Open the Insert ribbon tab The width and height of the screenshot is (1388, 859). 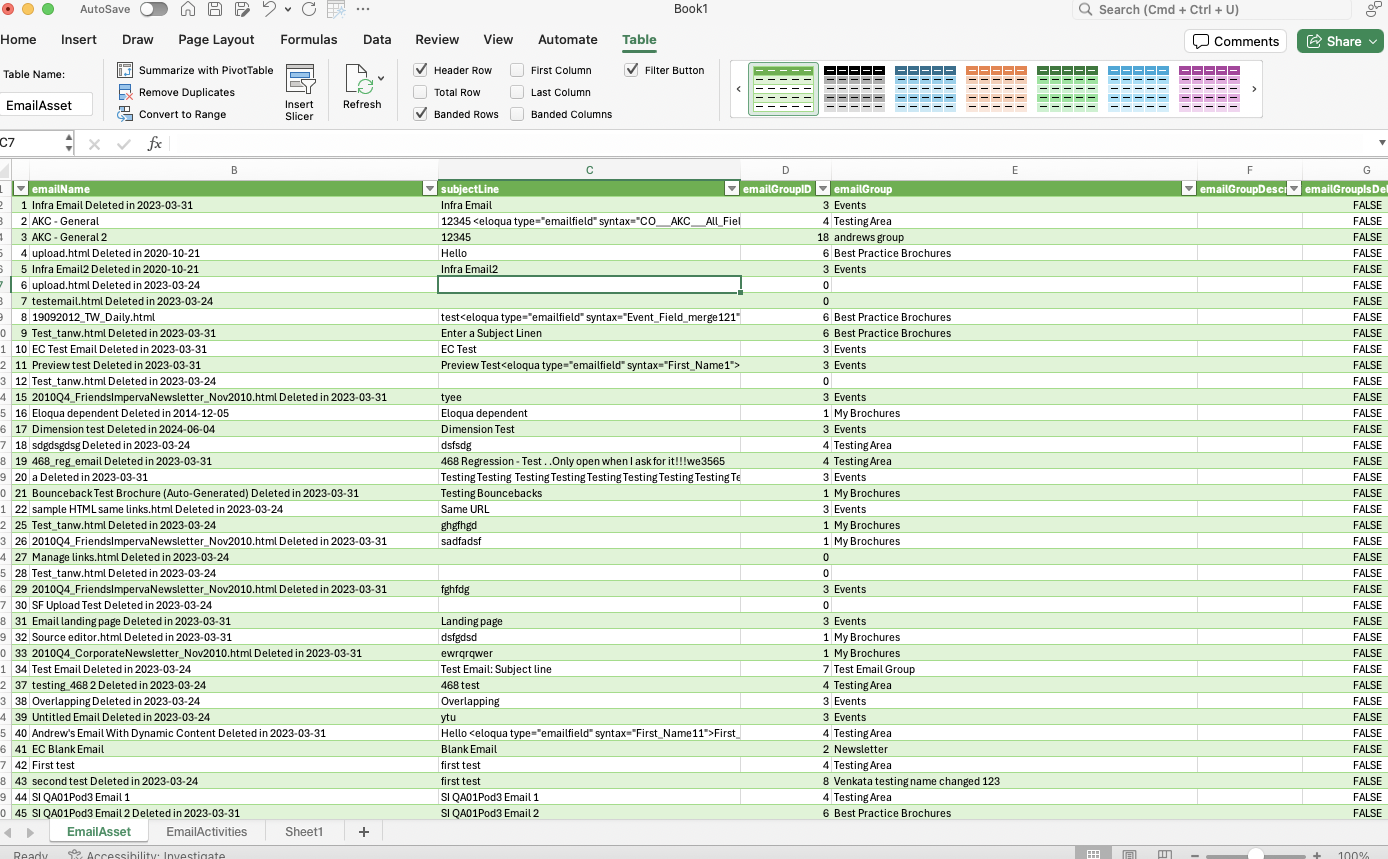(x=79, y=40)
